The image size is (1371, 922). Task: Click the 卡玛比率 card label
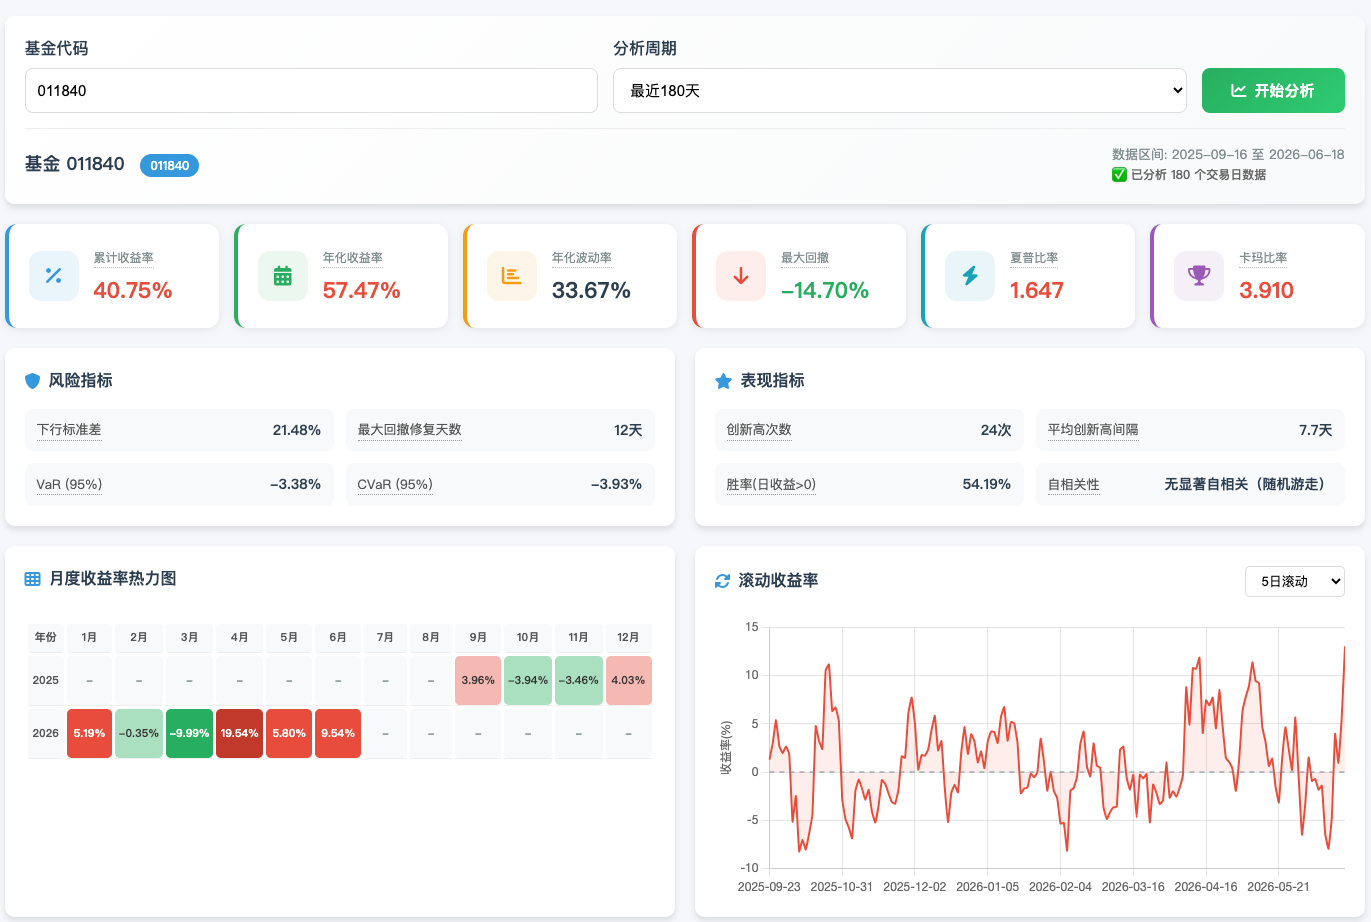point(1263,258)
